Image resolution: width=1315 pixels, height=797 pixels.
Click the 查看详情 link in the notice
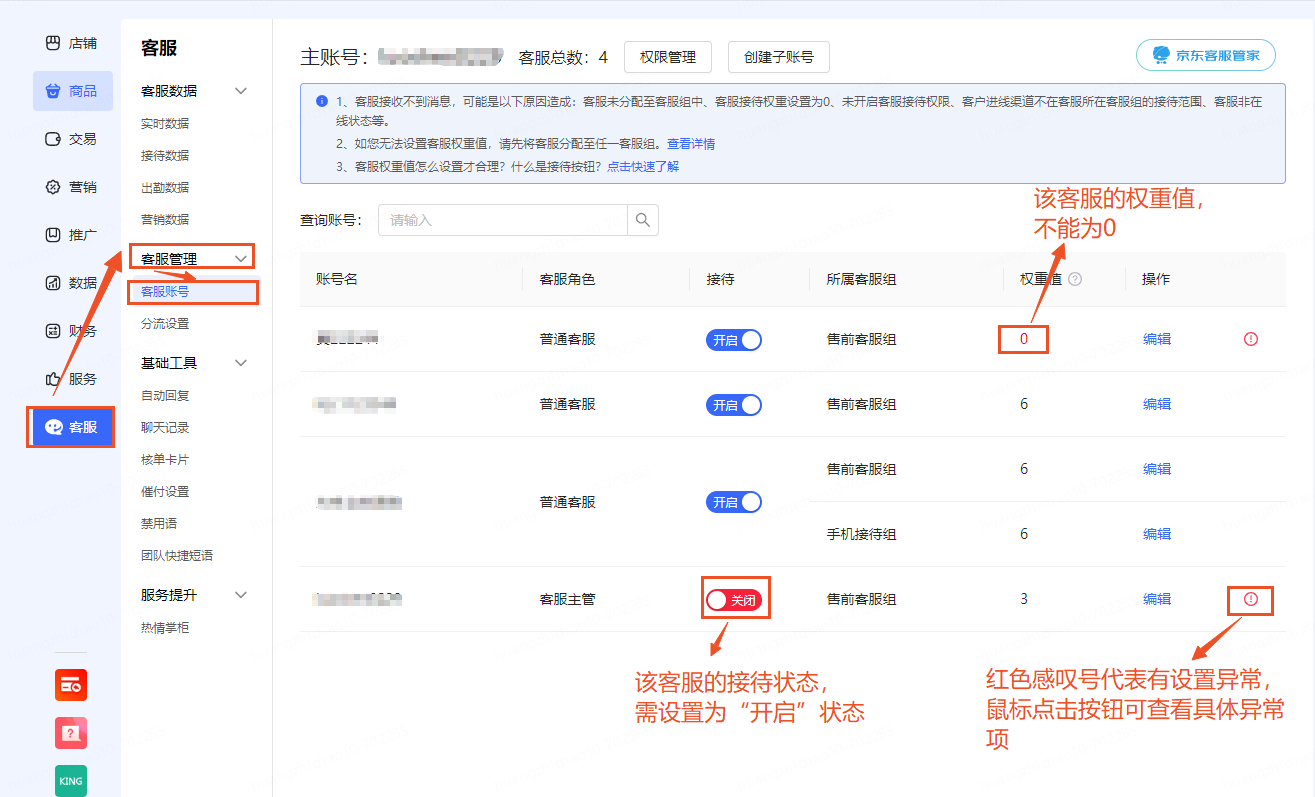click(691, 144)
